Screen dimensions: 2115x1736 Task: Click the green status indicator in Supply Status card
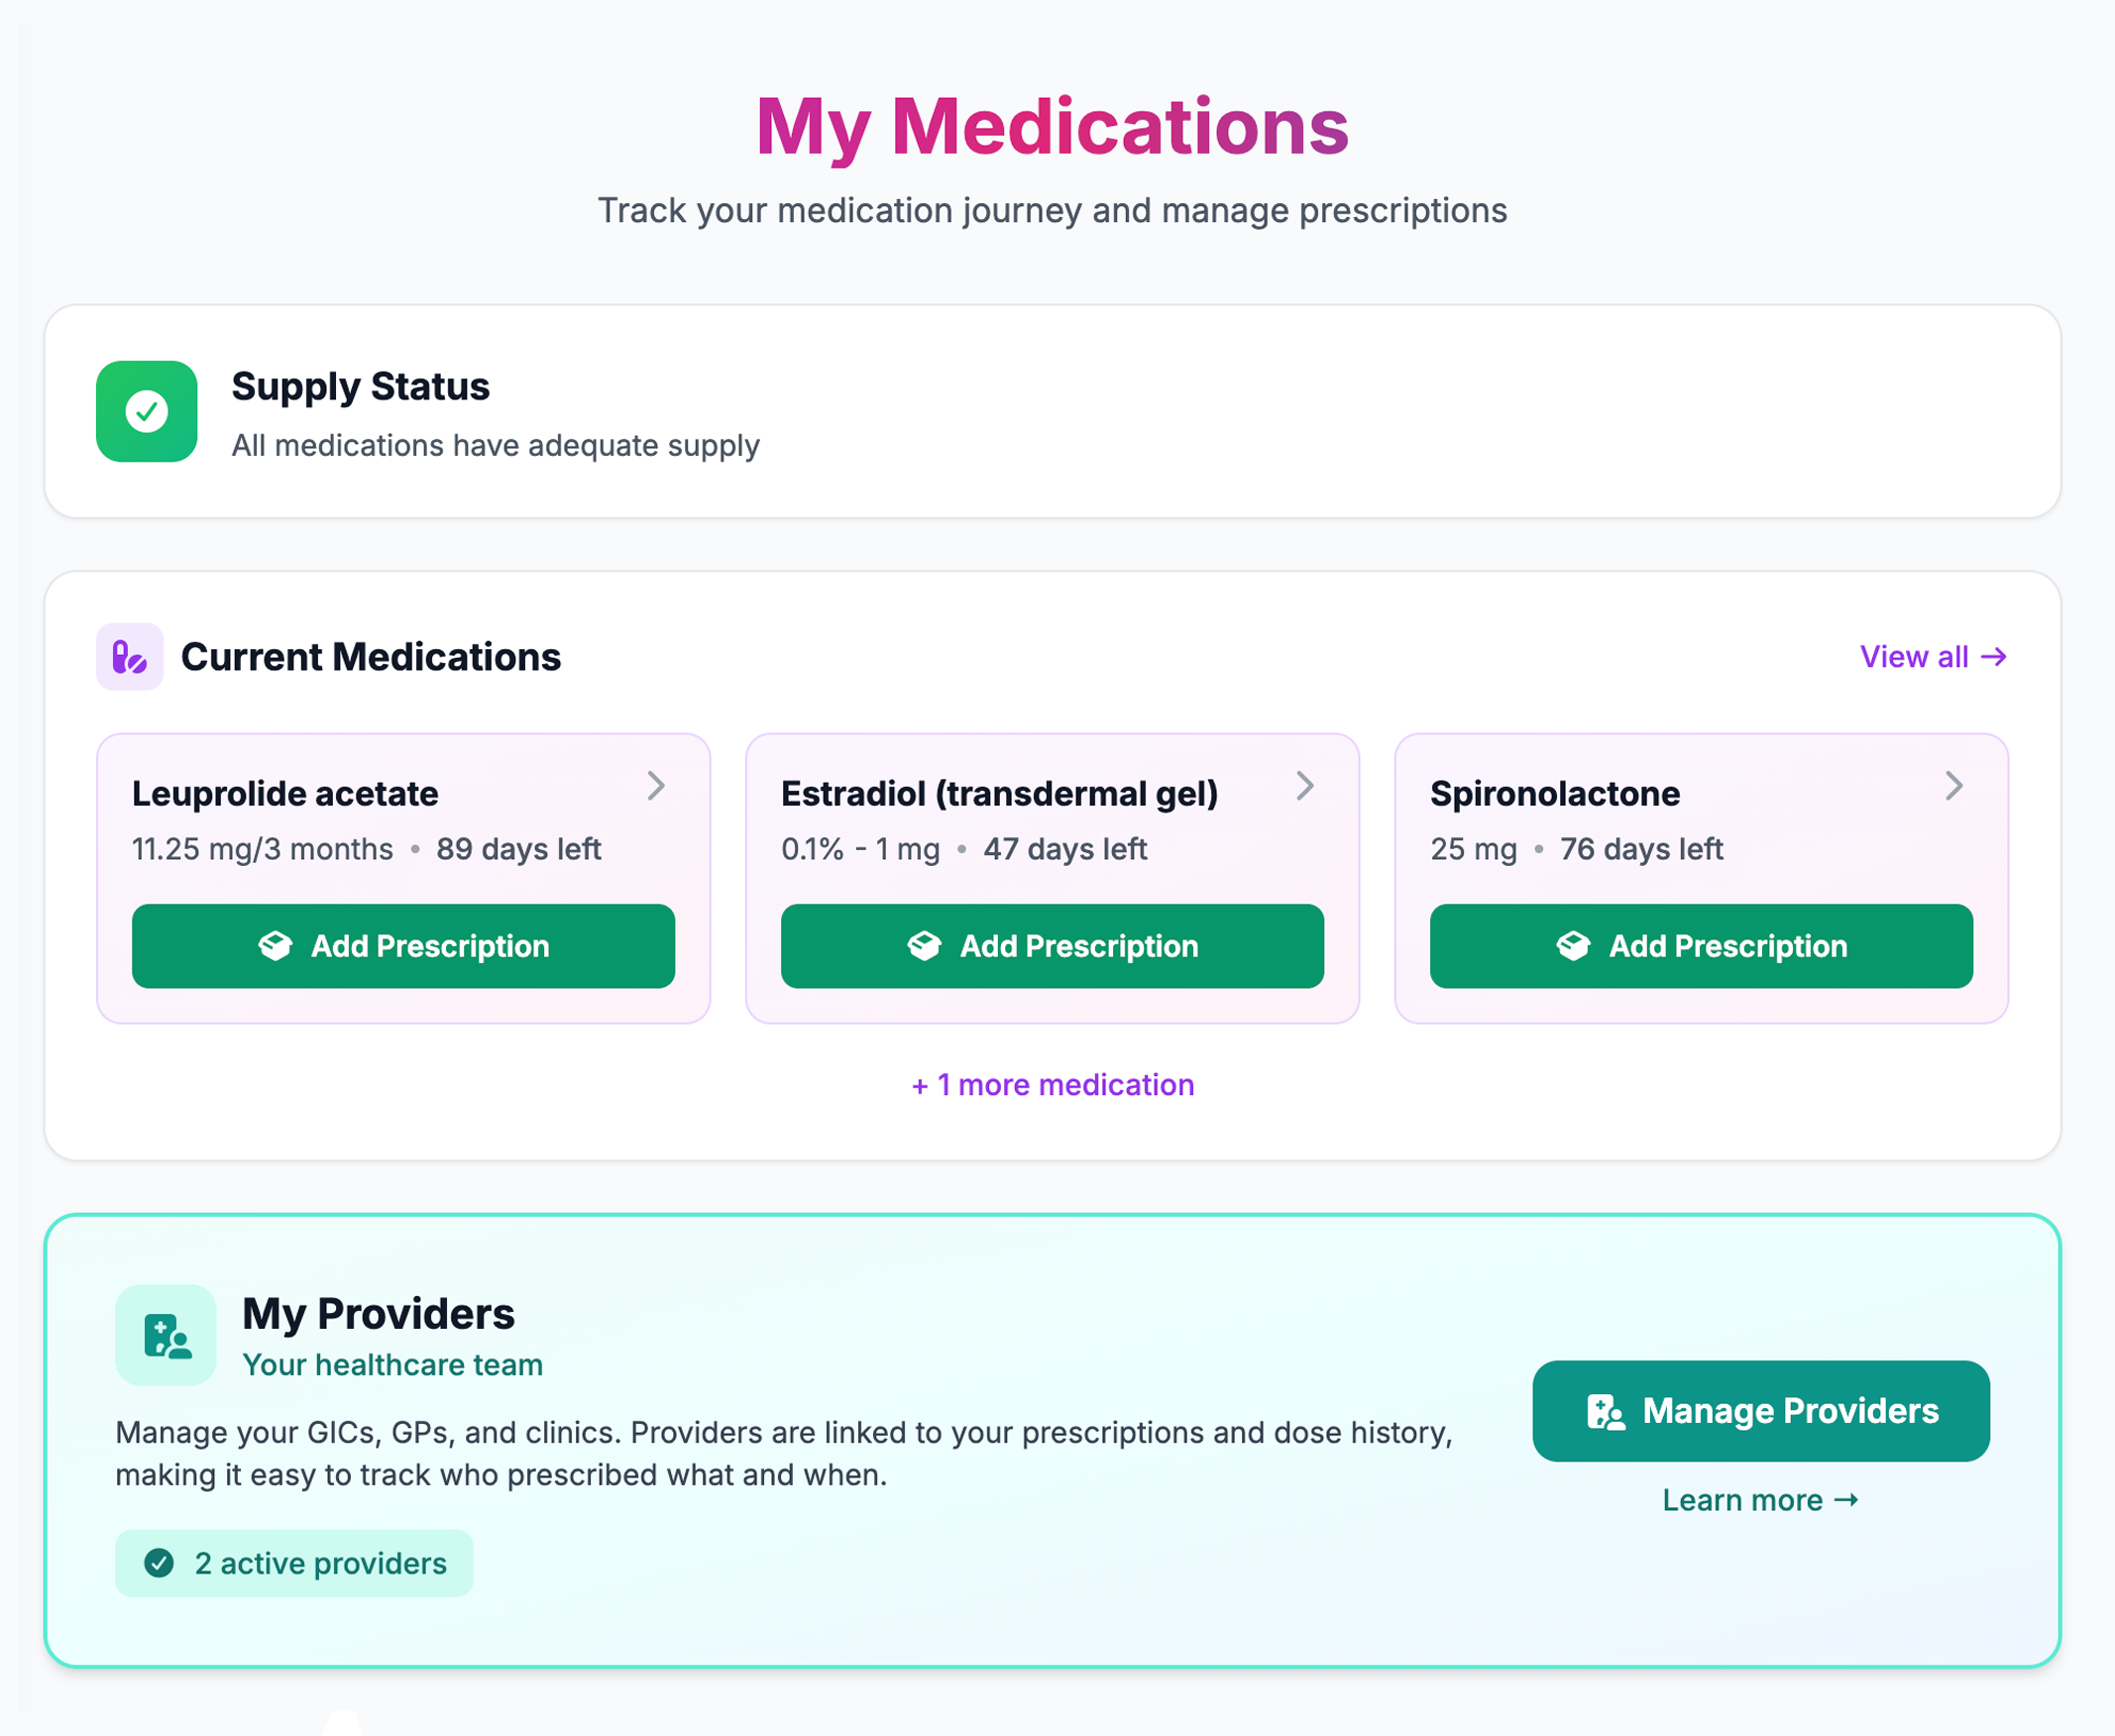[146, 412]
